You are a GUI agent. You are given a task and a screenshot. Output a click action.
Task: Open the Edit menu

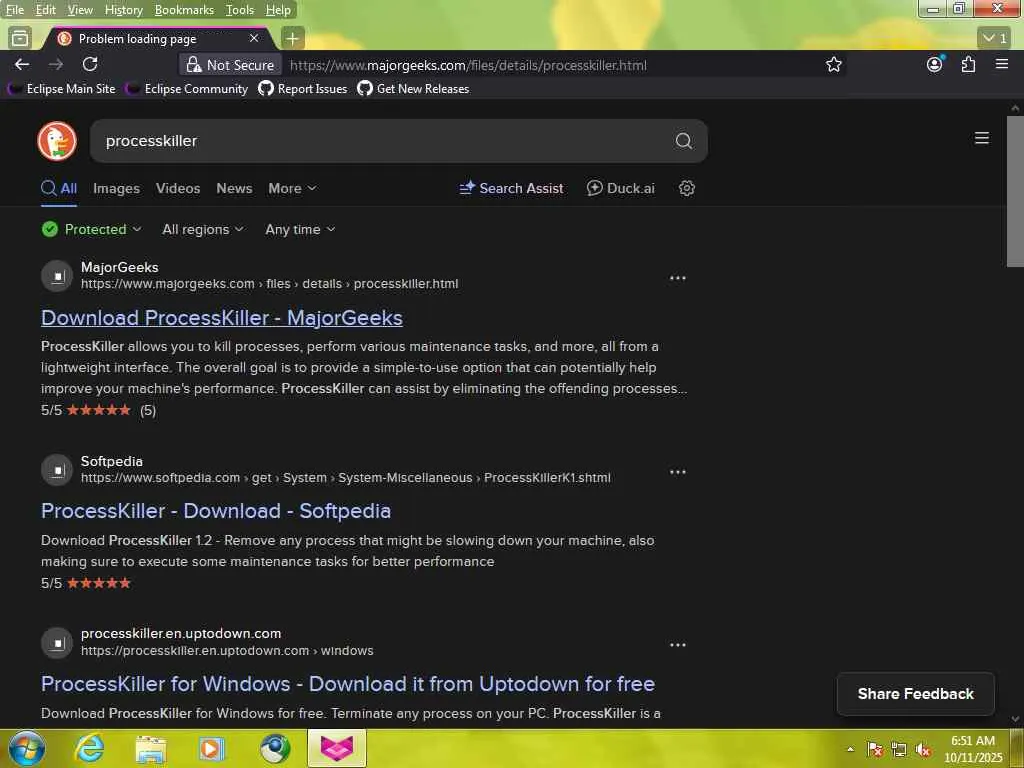click(45, 10)
